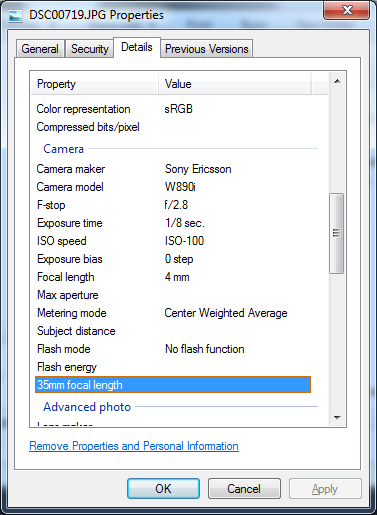Click the Value column header
This screenshot has width=377, height=515.
coord(235,84)
